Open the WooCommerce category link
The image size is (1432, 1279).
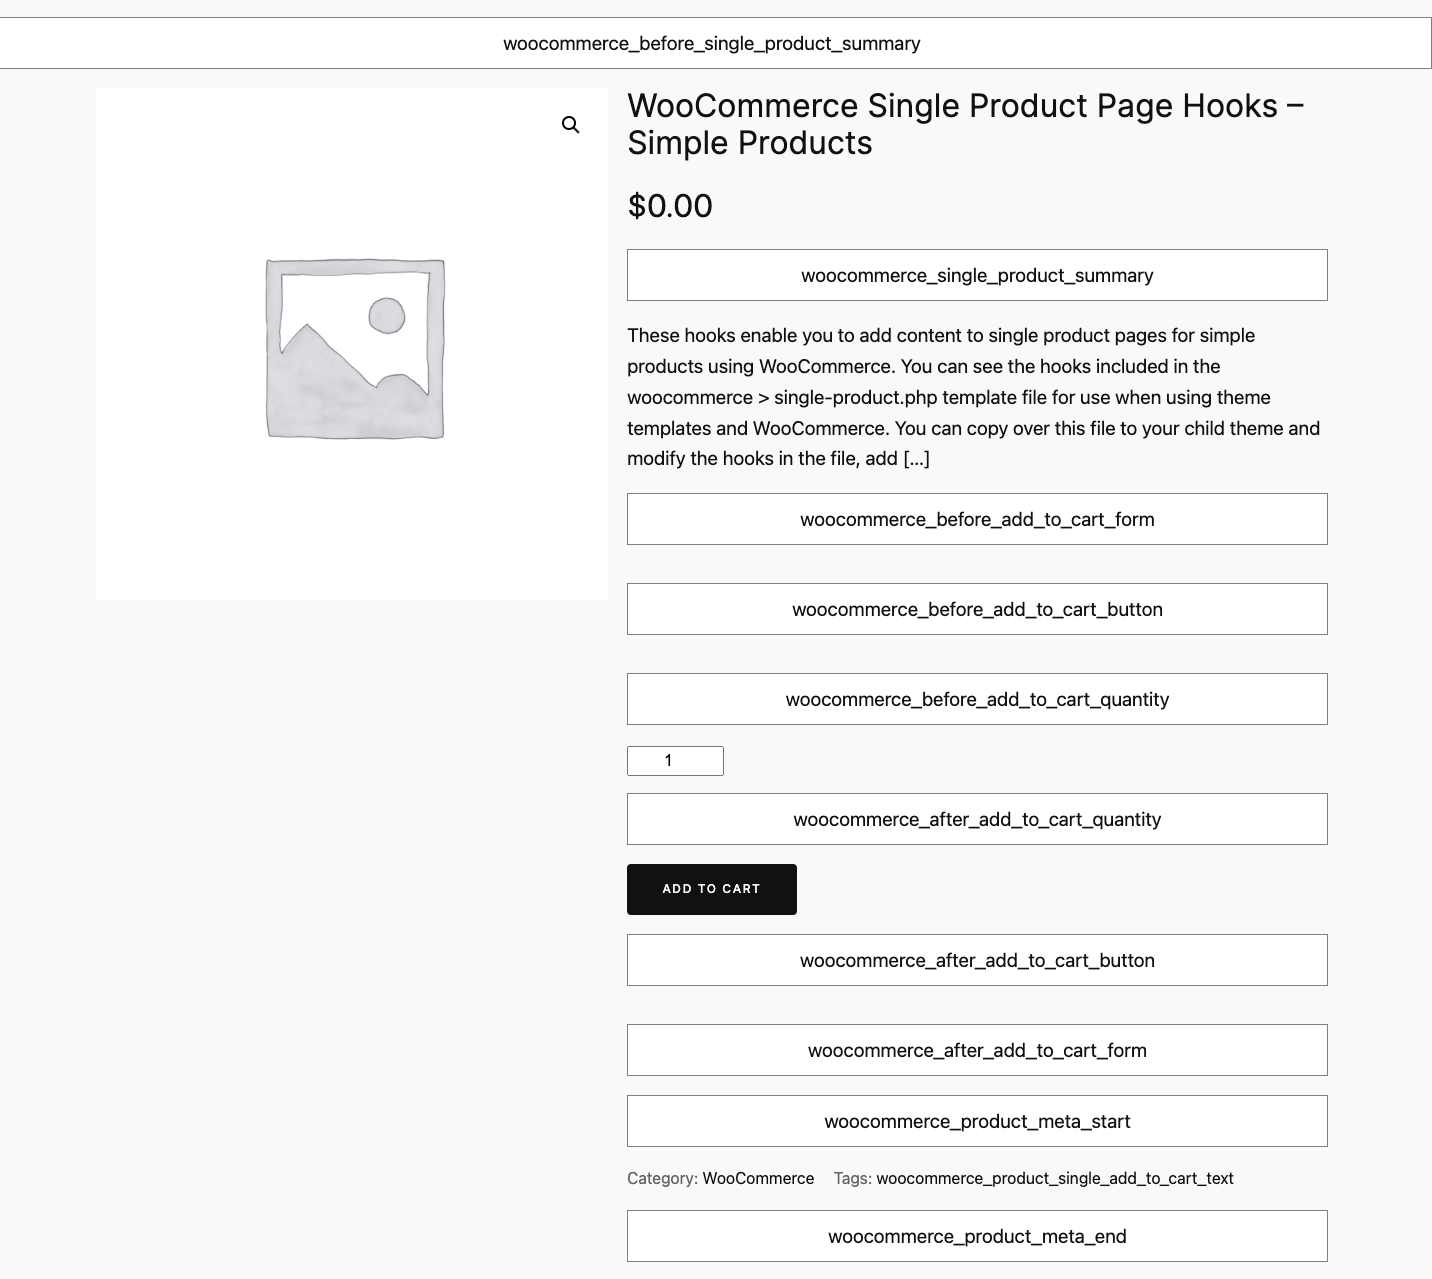[758, 1178]
